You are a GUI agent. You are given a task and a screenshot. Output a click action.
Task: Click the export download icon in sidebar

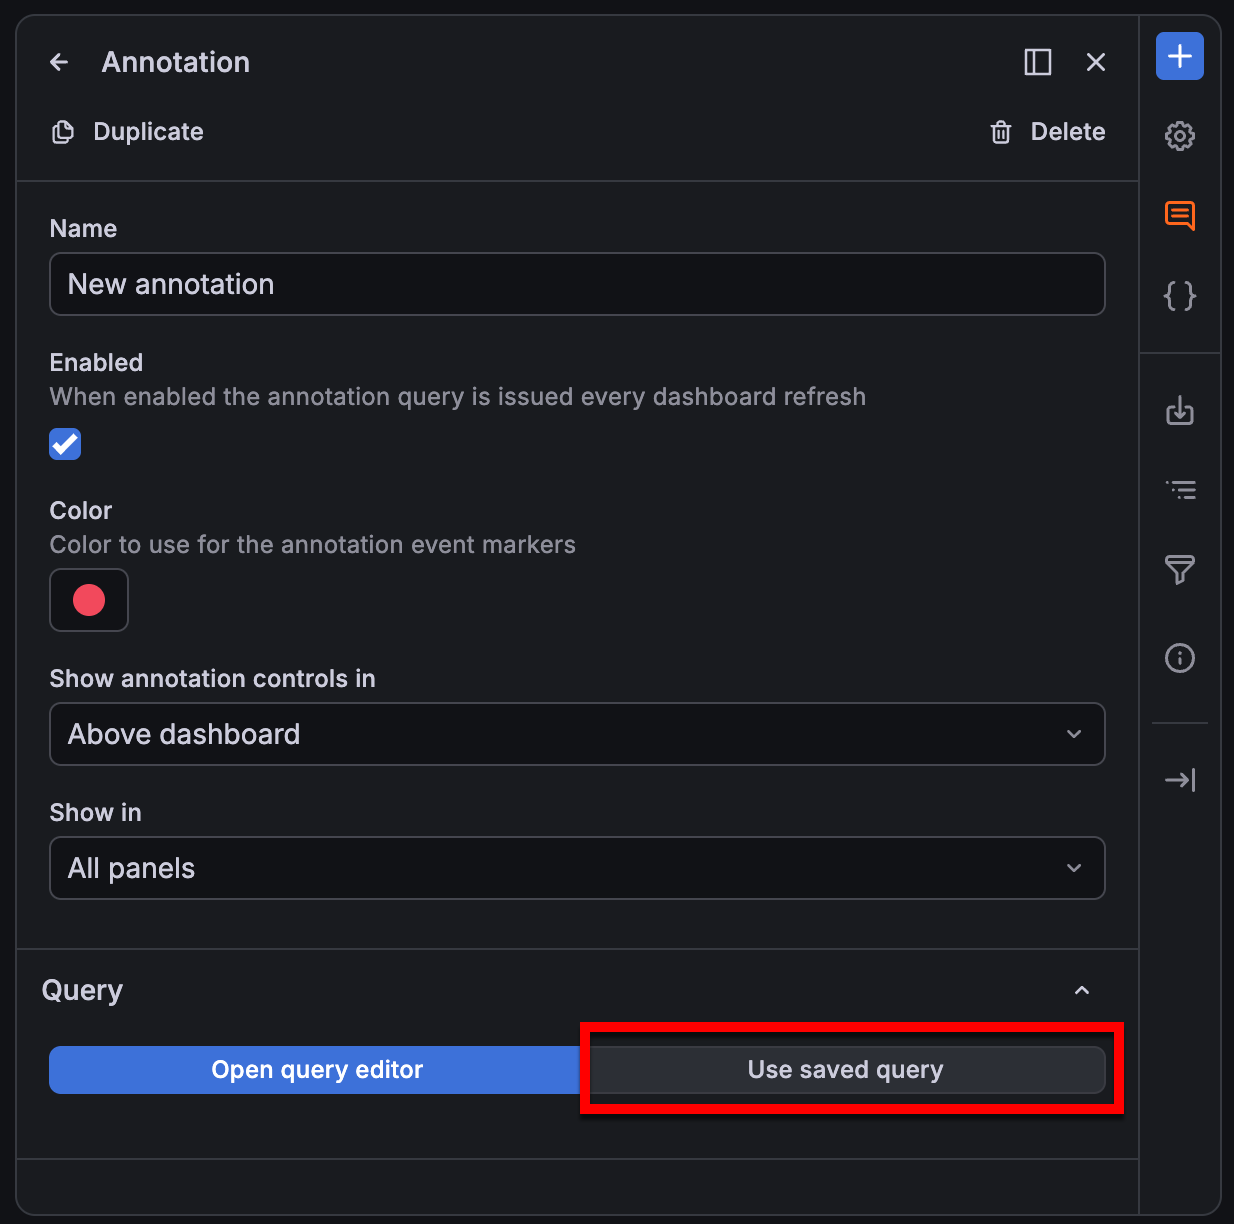[1180, 410]
